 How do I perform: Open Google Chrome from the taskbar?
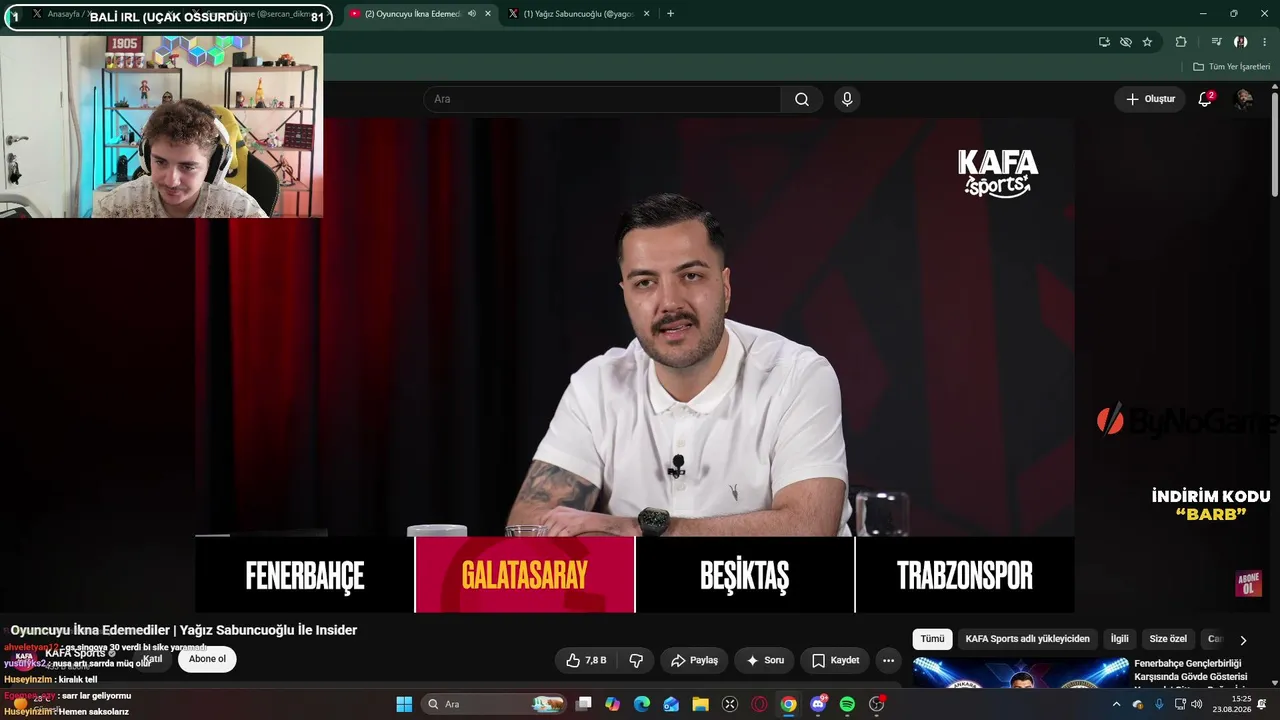click(789, 704)
